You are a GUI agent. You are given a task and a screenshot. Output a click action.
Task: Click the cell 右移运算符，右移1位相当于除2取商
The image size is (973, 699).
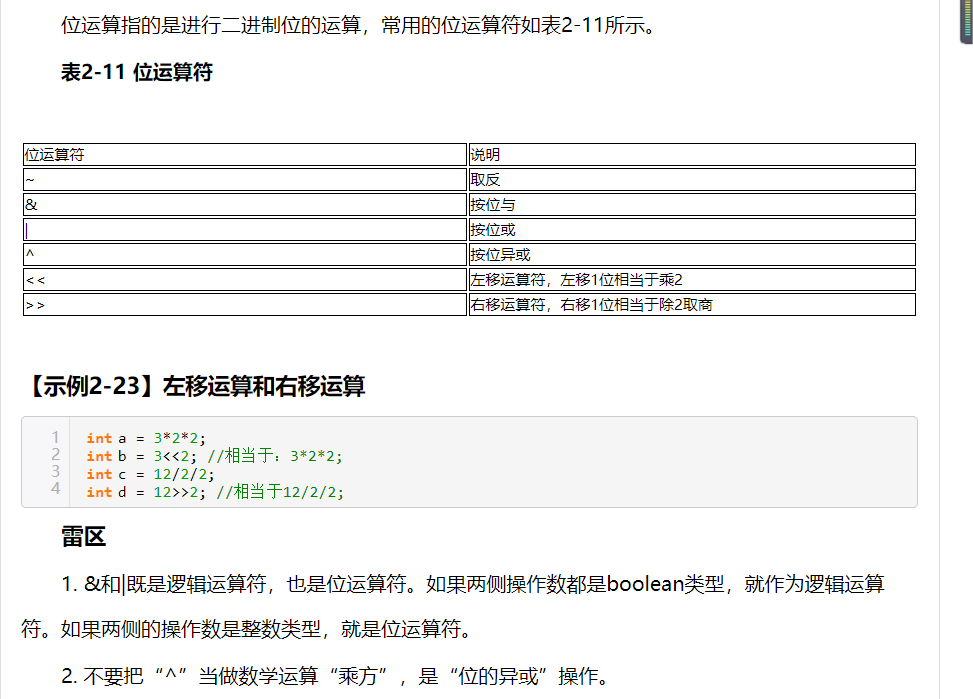[x=692, y=304]
